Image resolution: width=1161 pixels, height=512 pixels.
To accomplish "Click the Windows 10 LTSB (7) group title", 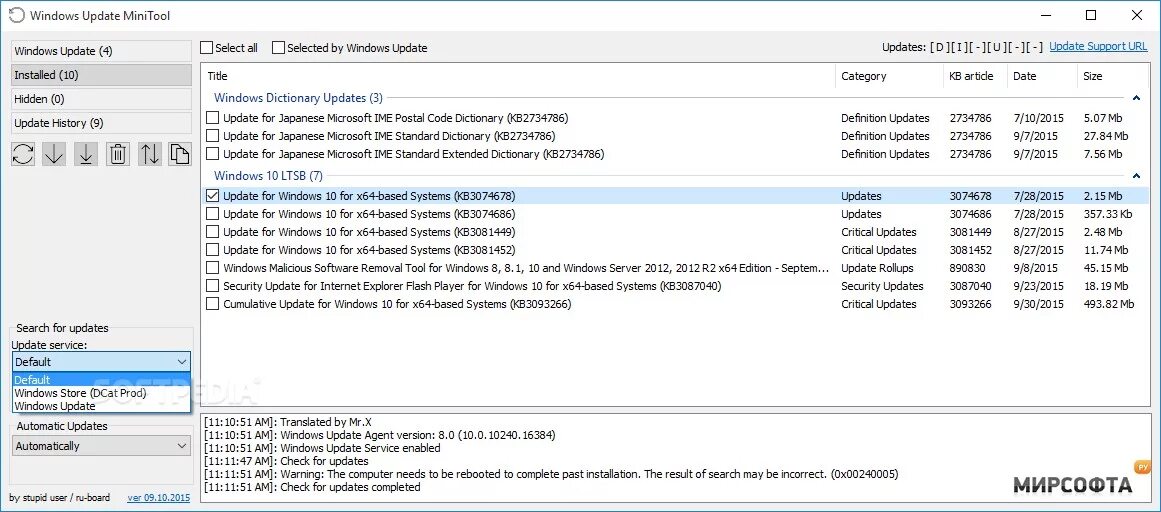I will 268,176.
